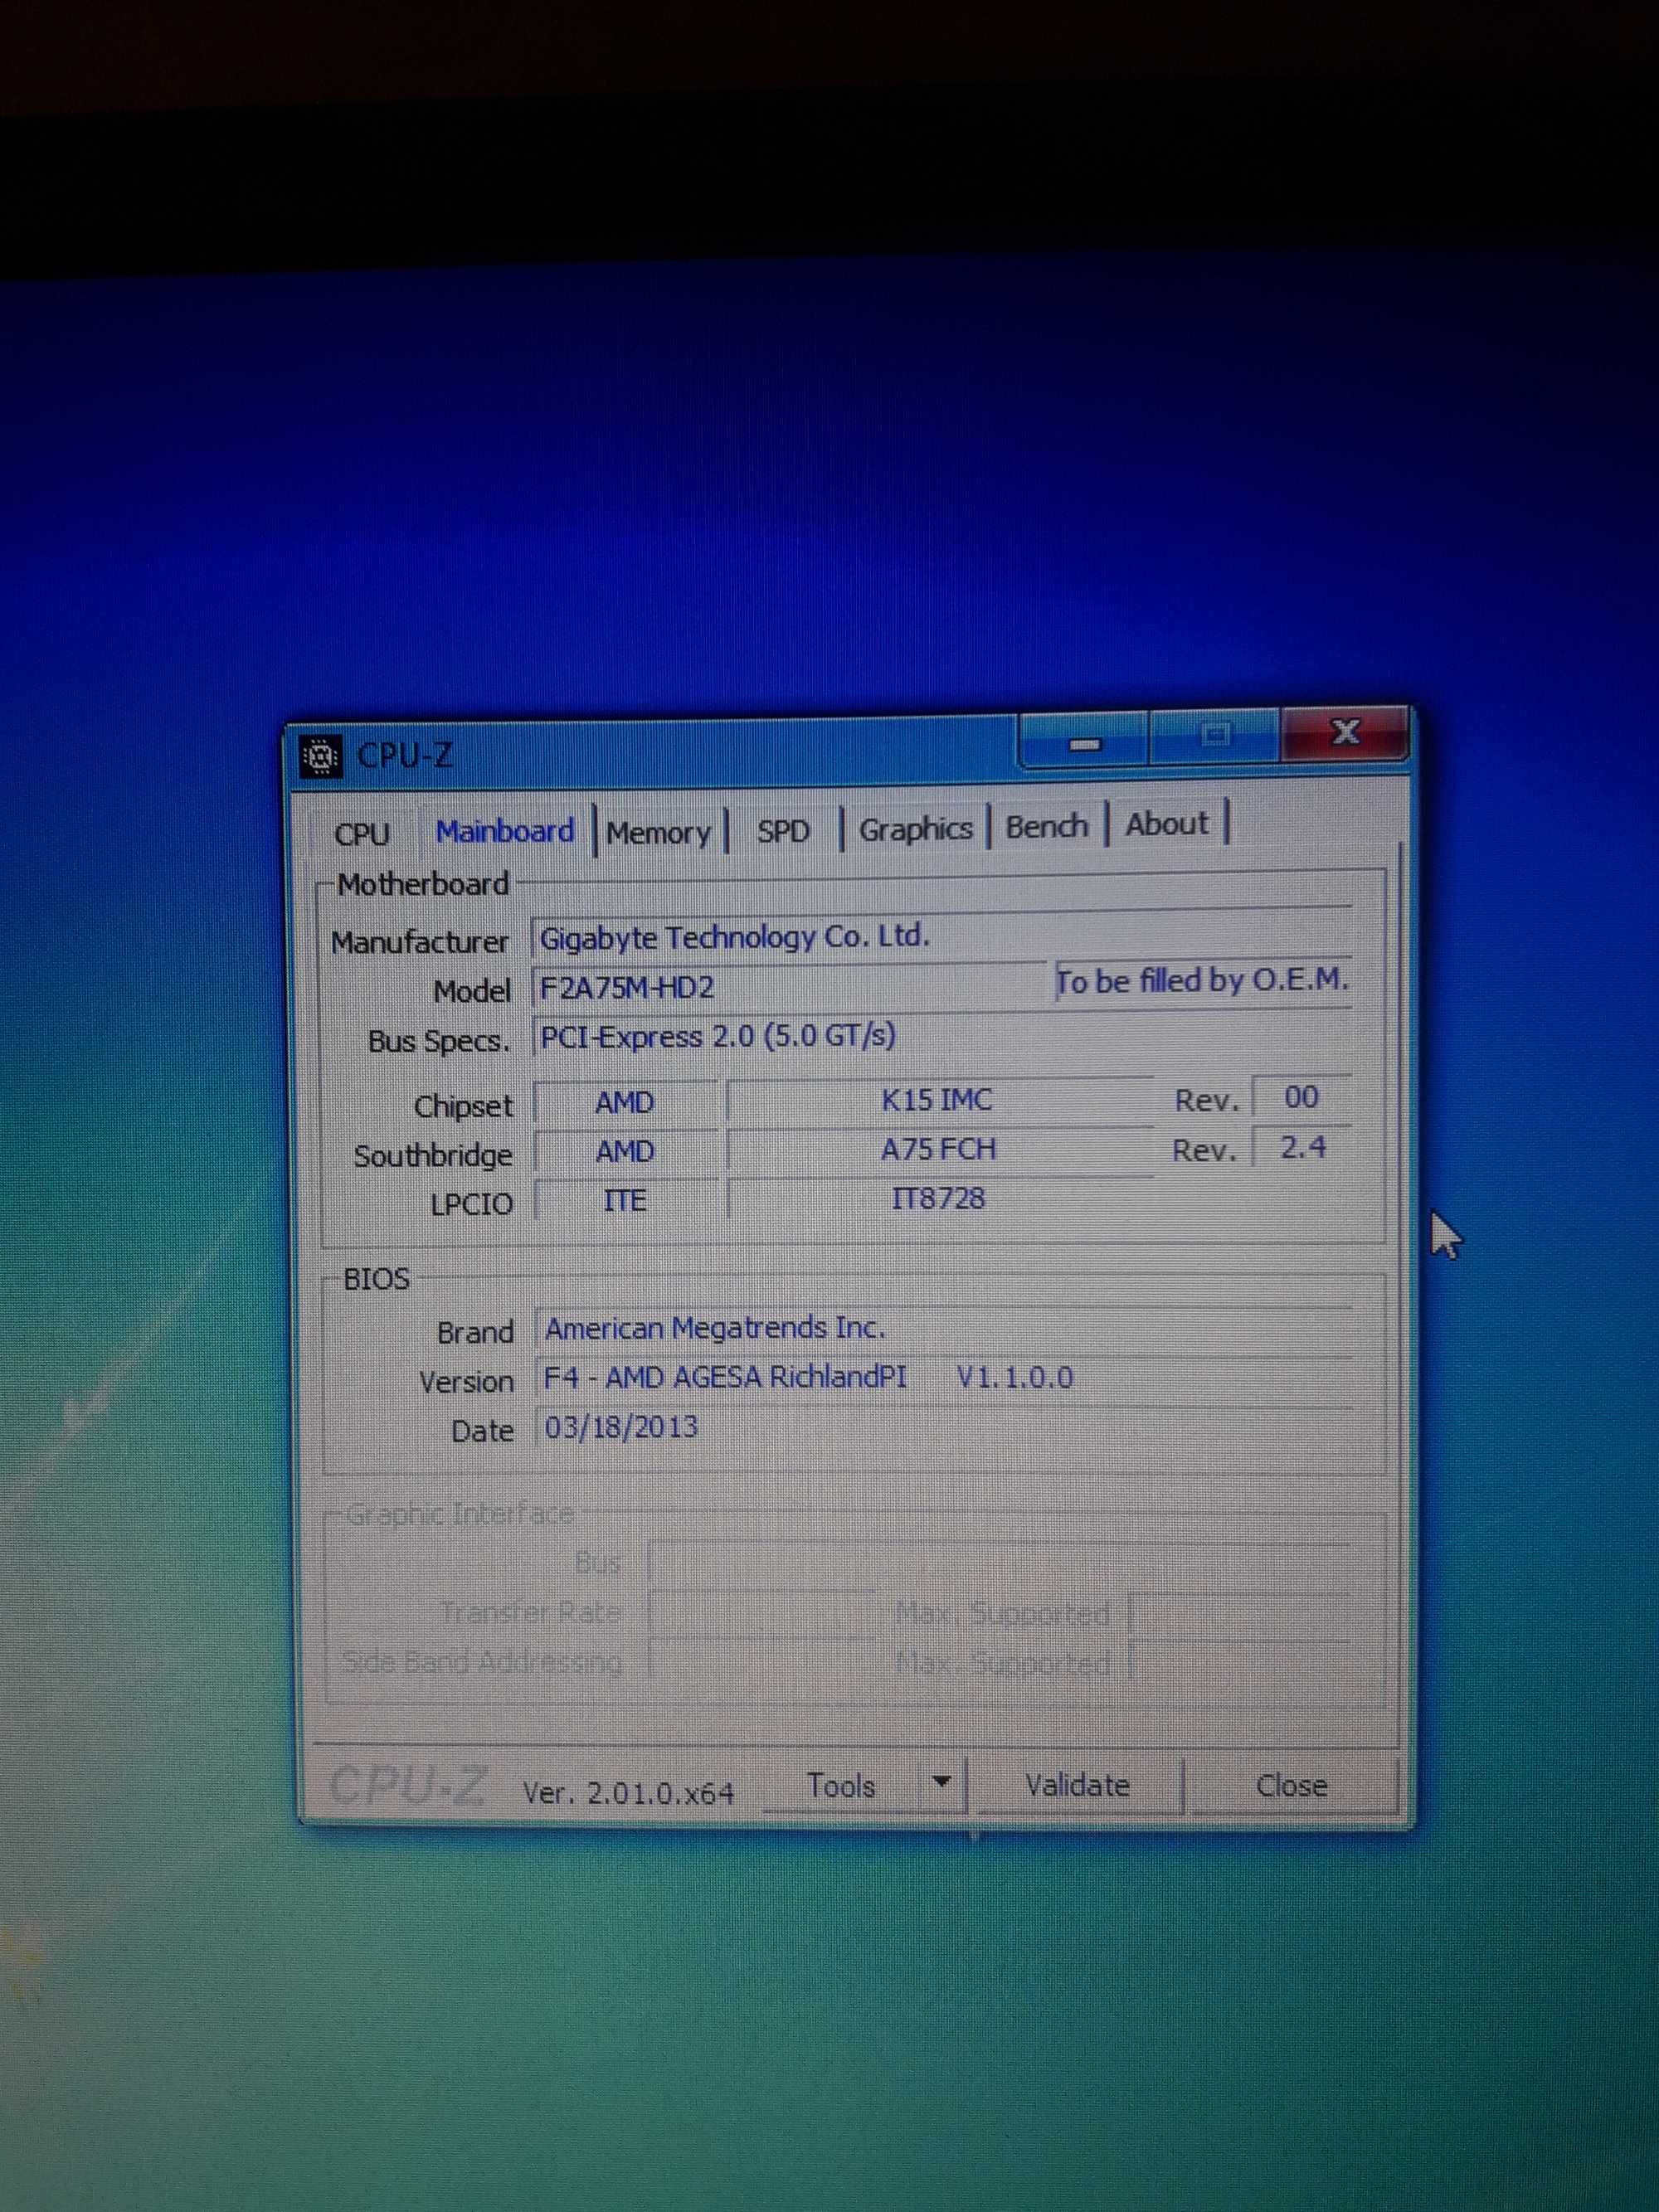This screenshot has height=2212, width=1659.
Task: Select the model value F2A75M-HD2
Action: tap(789, 987)
